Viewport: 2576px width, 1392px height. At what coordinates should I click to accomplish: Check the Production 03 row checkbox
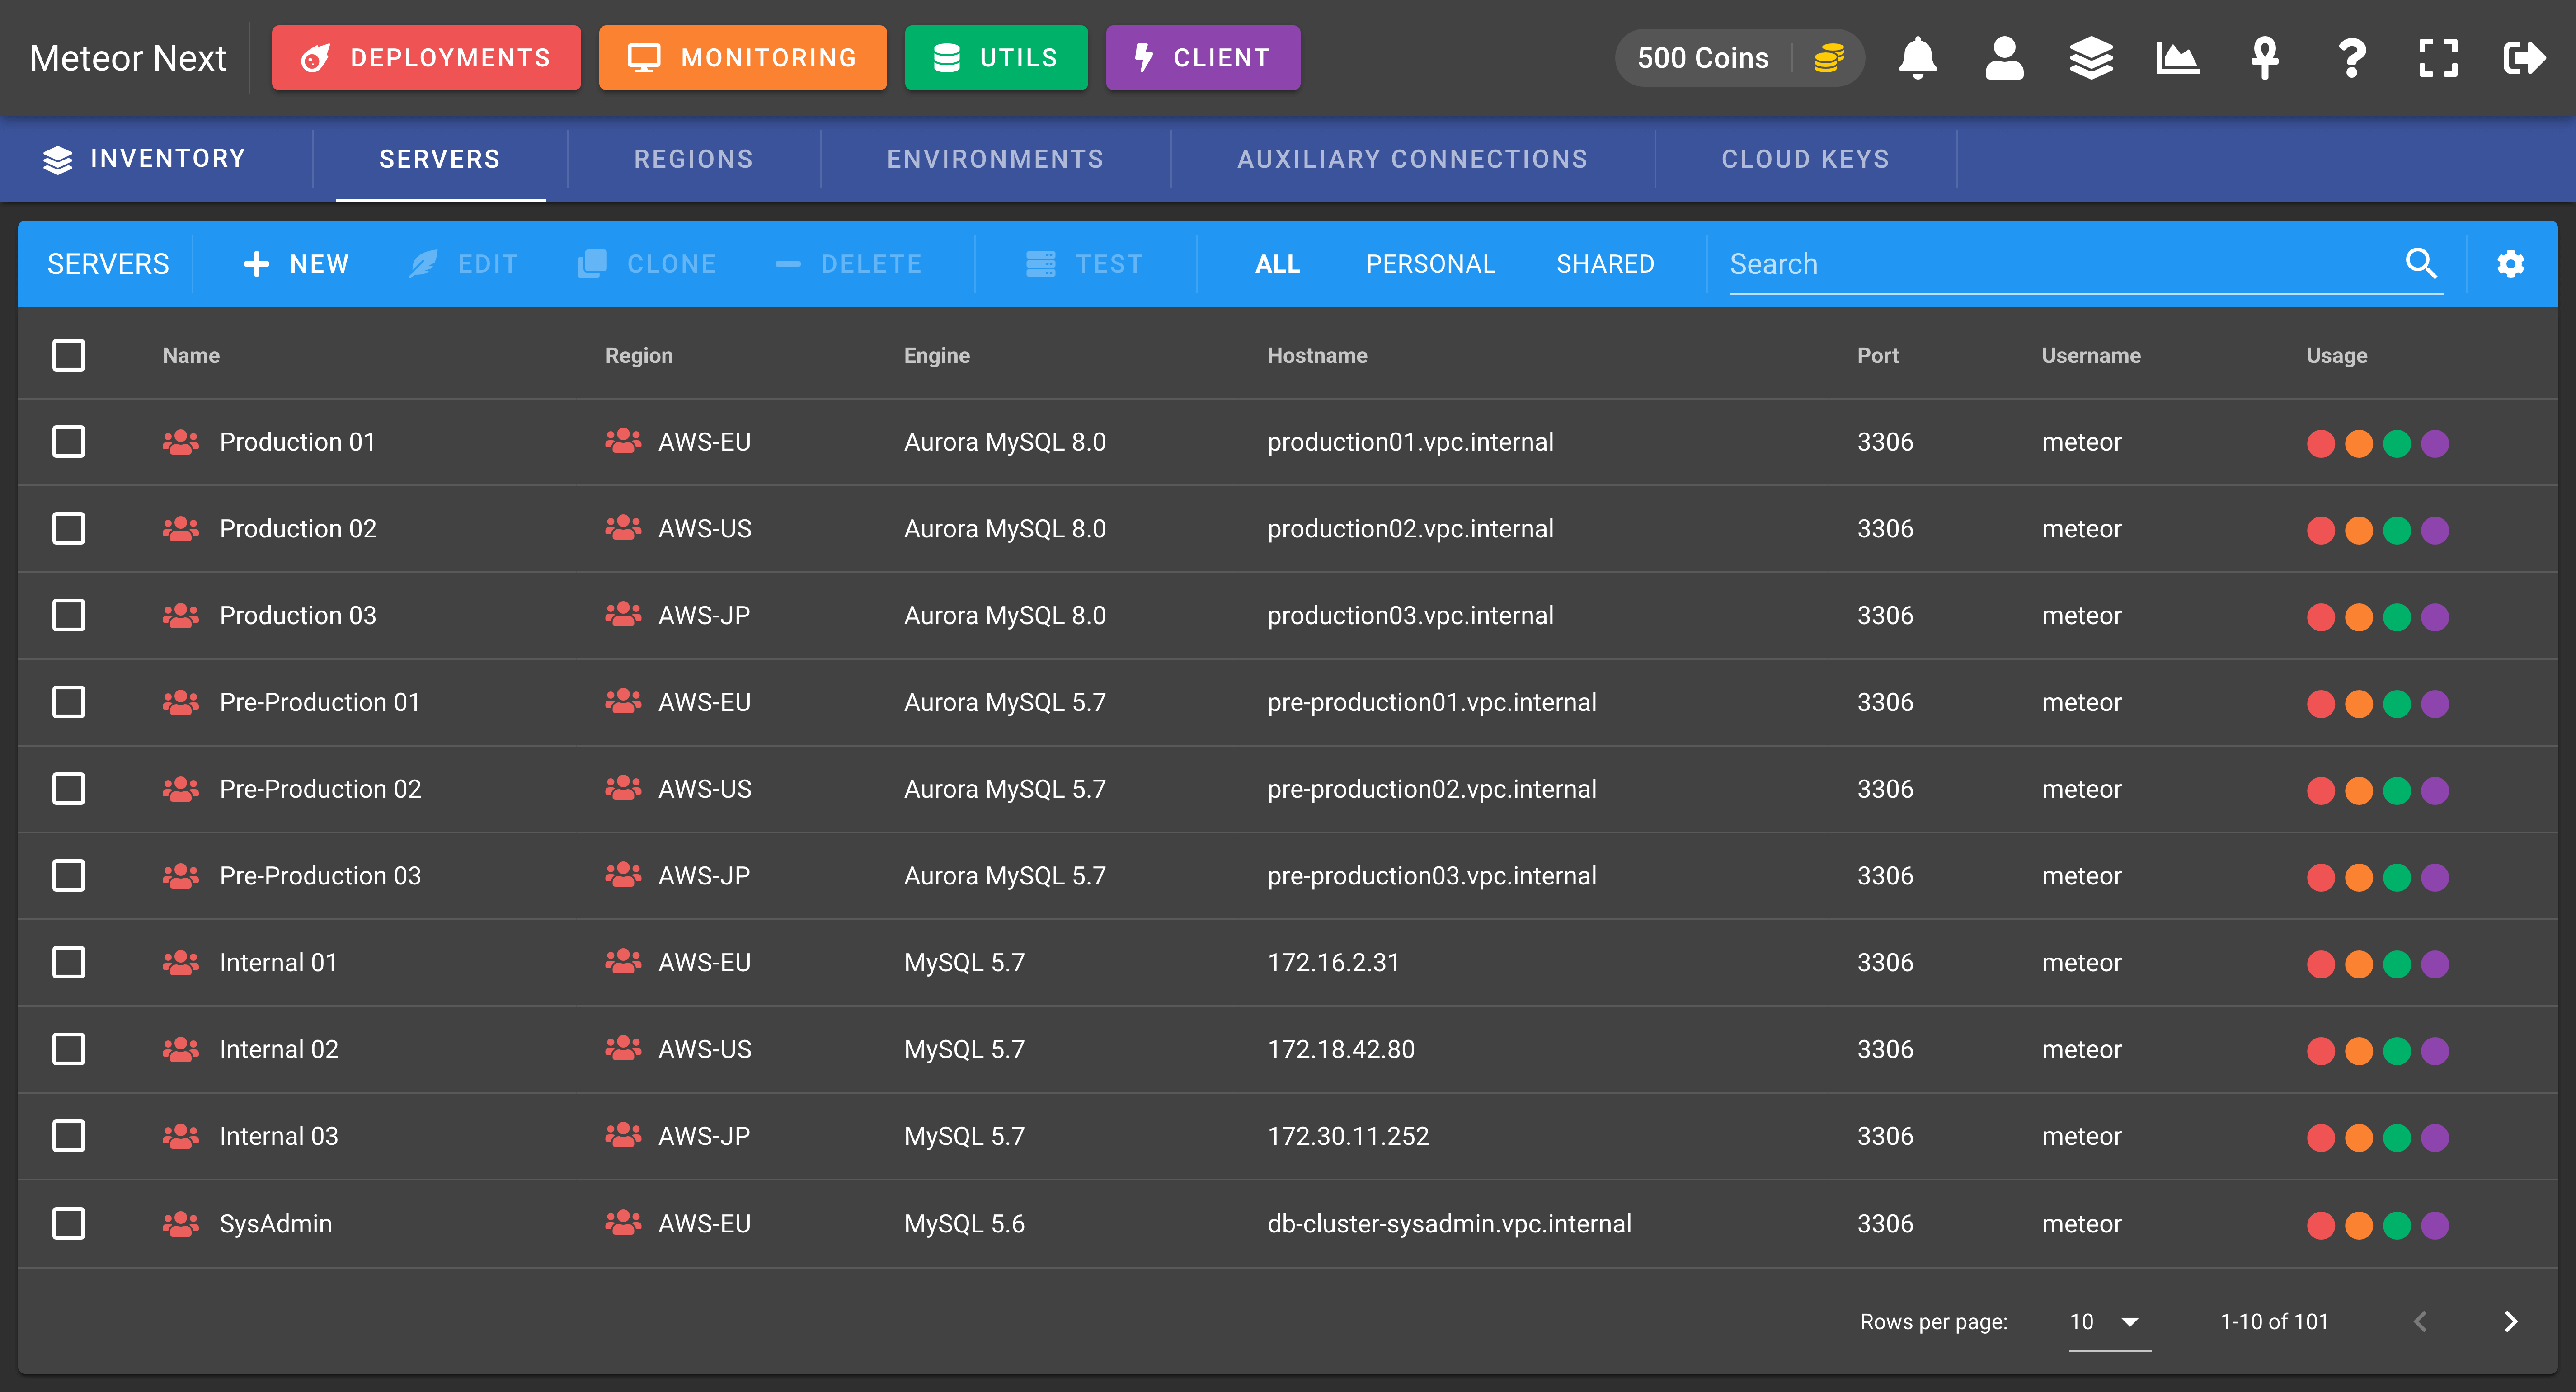coord(68,615)
